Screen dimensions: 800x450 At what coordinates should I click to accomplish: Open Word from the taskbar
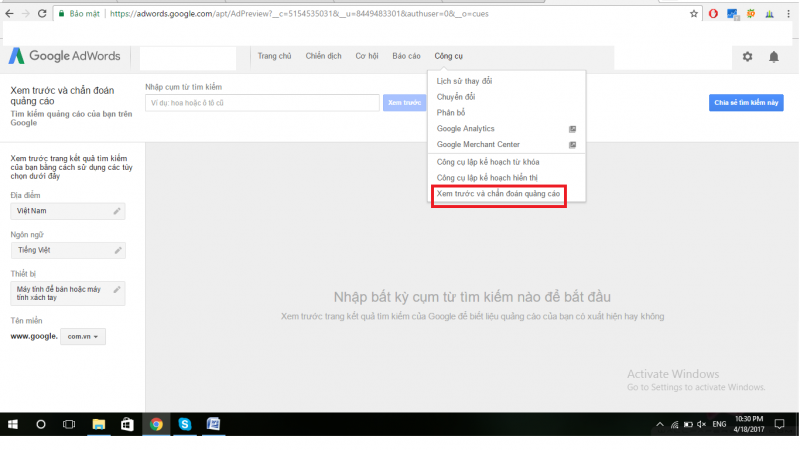[213, 424]
